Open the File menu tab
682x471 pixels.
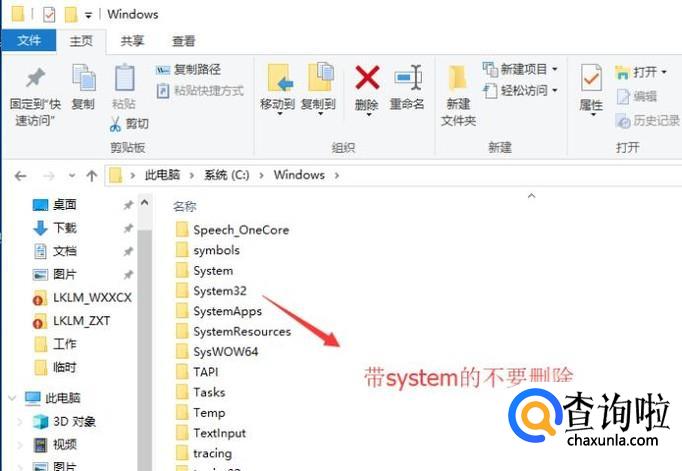coord(29,41)
